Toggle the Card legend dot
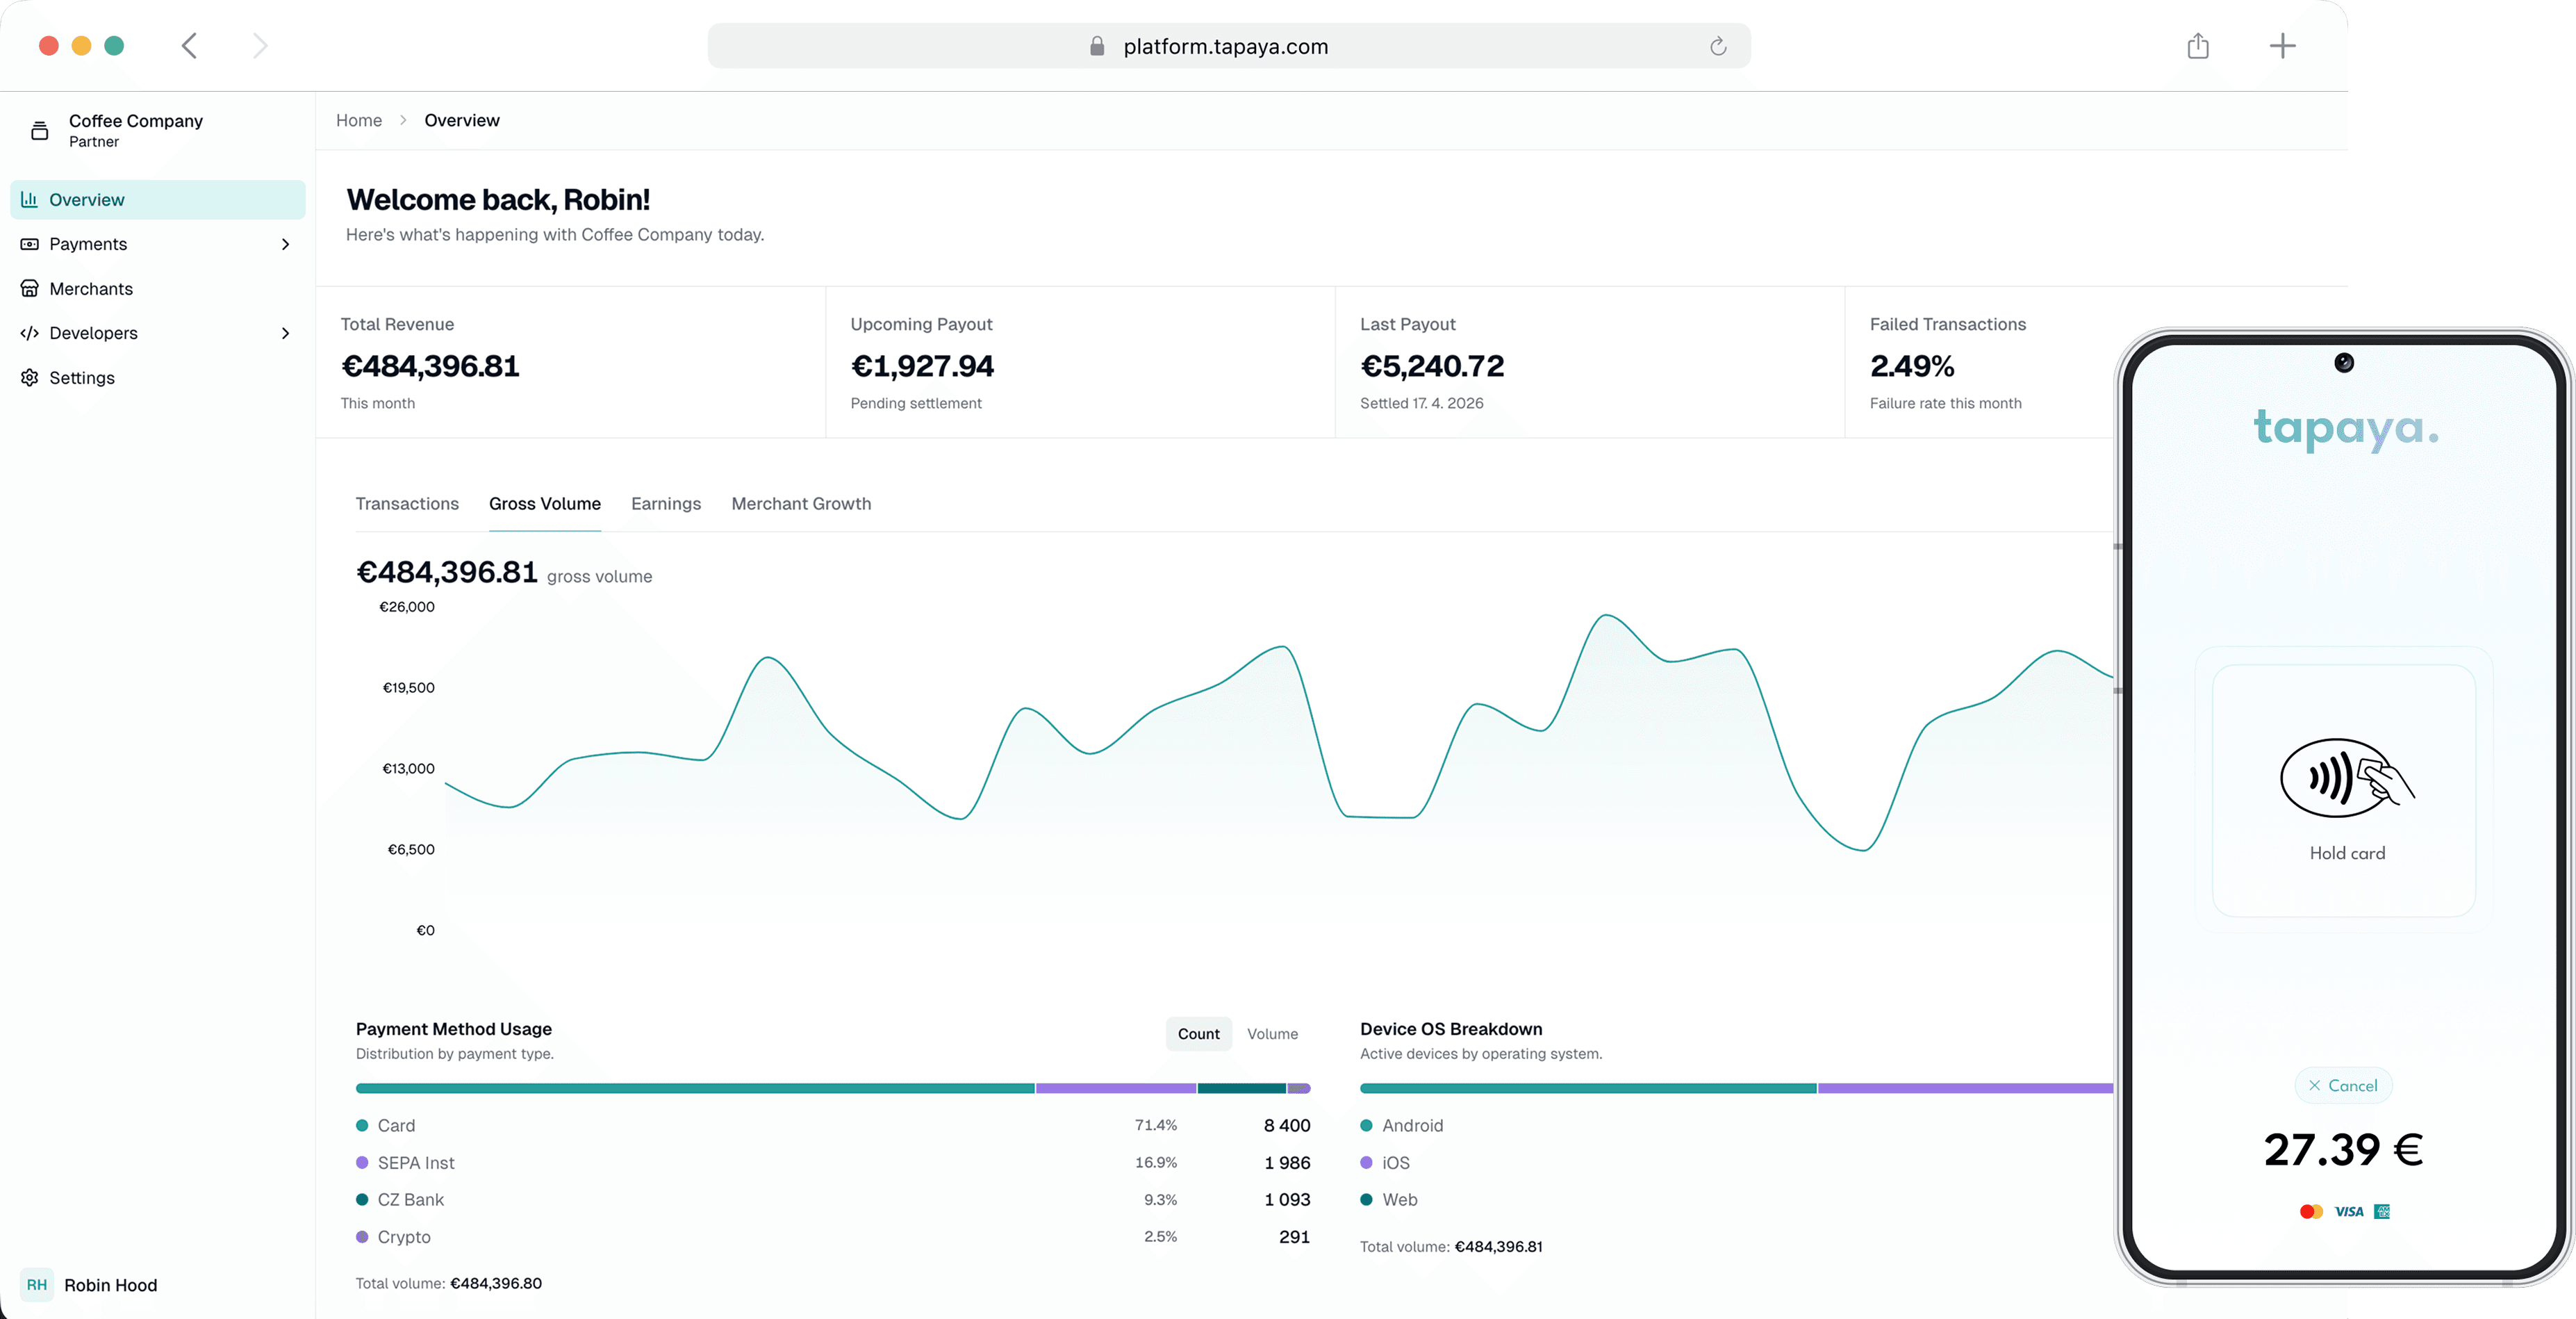 point(364,1125)
